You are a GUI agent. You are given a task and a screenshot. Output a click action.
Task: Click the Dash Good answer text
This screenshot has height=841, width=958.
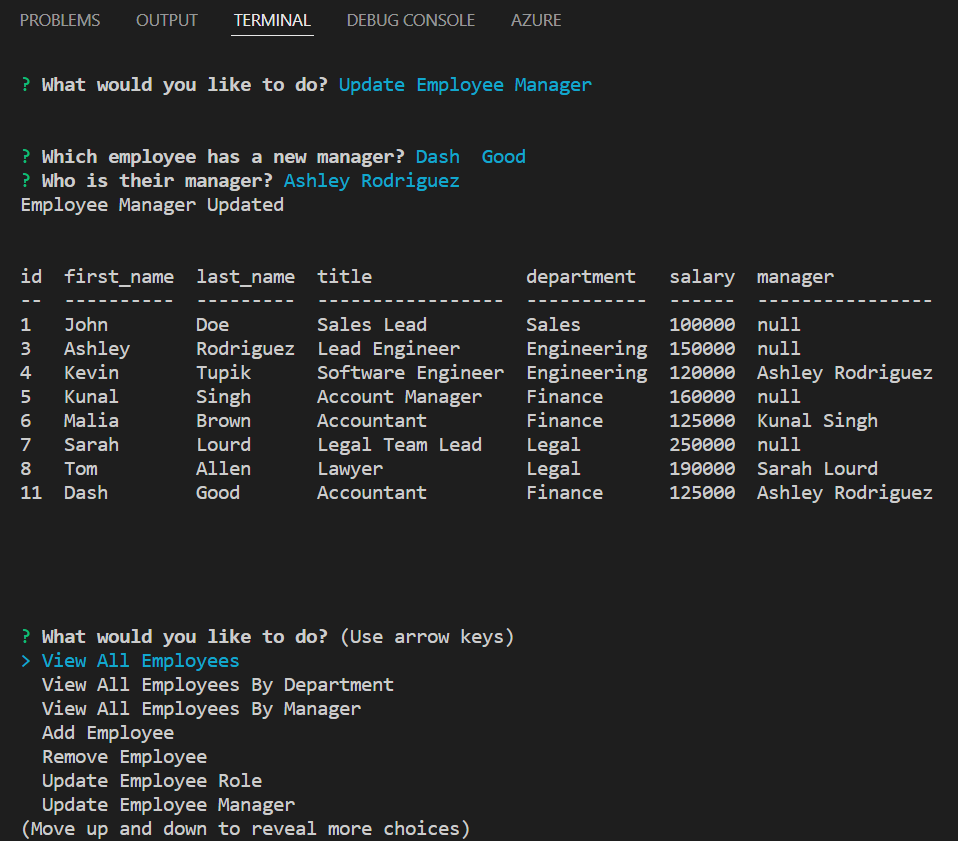pyautogui.click(x=470, y=157)
